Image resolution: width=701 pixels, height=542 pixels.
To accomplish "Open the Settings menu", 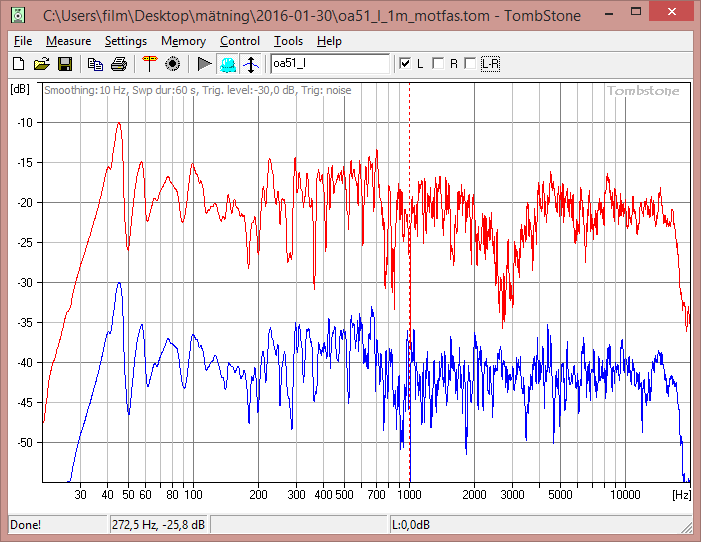I will coord(126,41).
